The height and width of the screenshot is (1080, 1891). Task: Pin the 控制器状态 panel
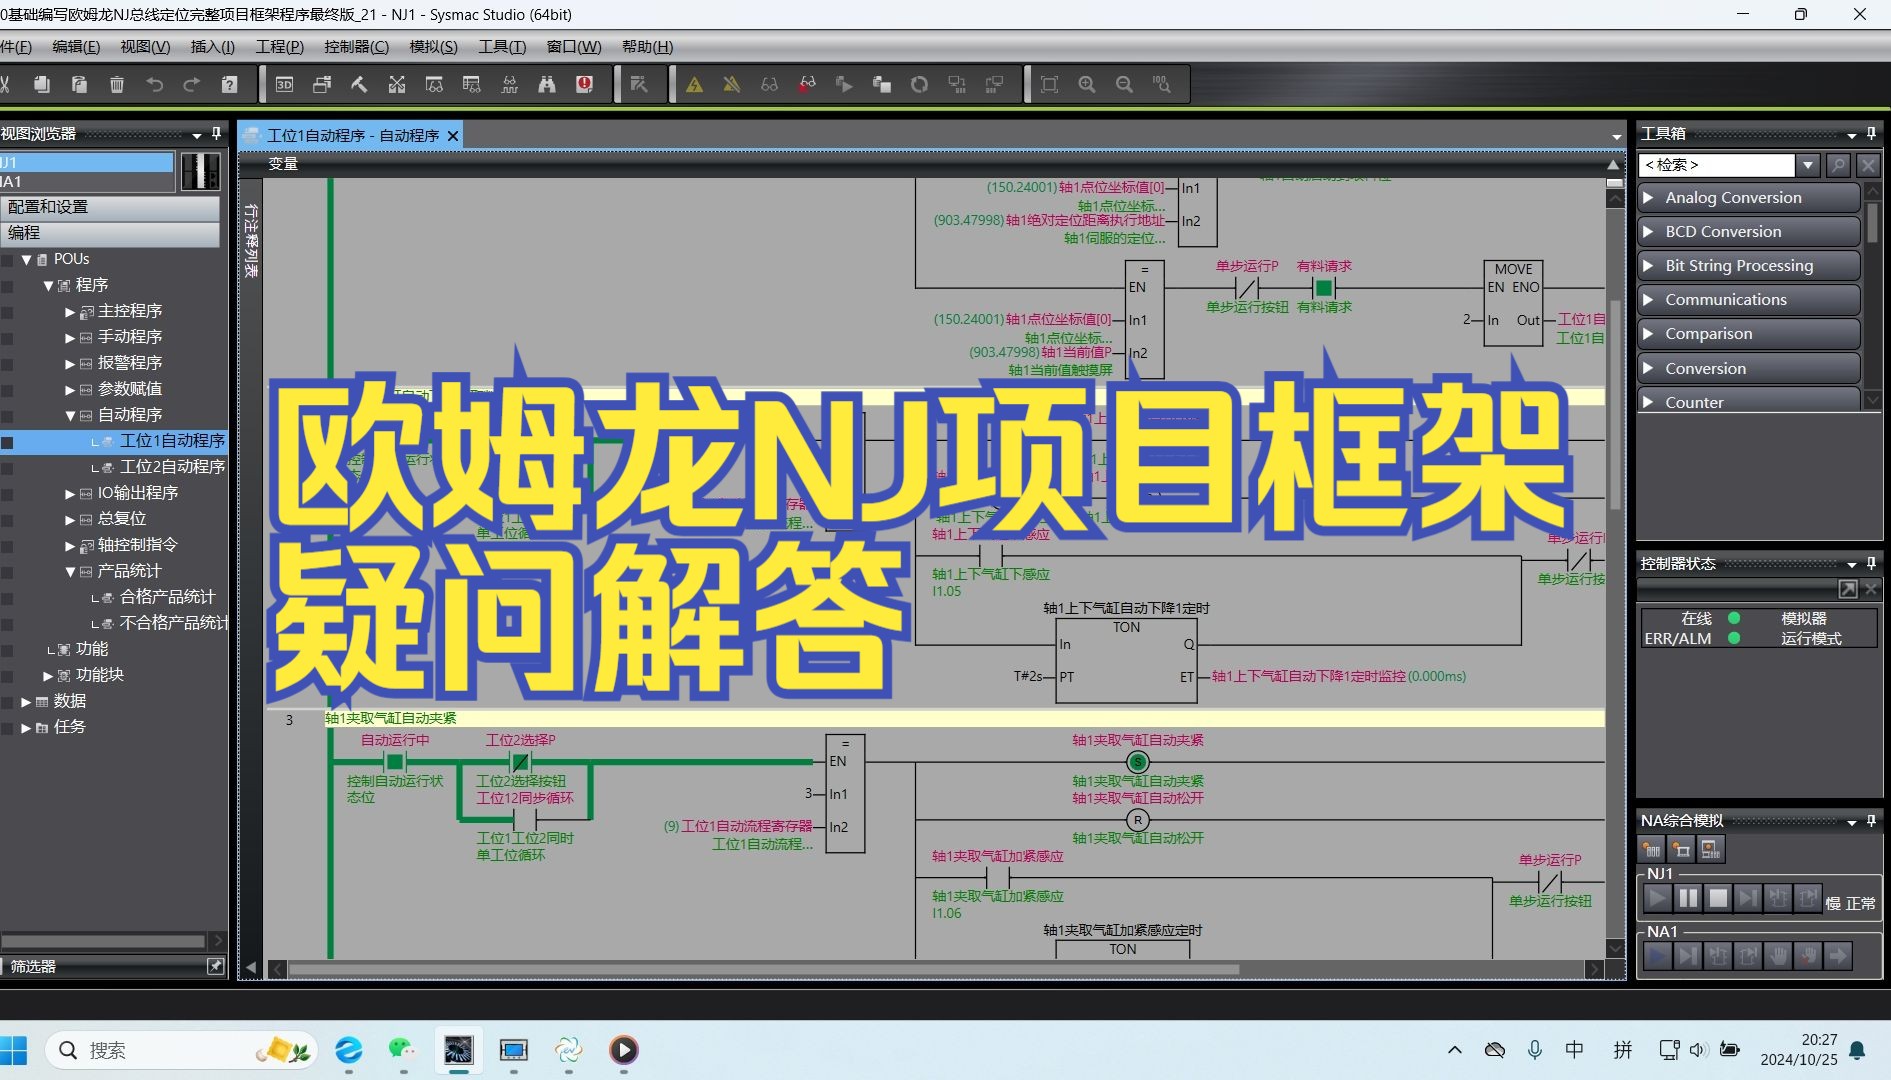1871,563
